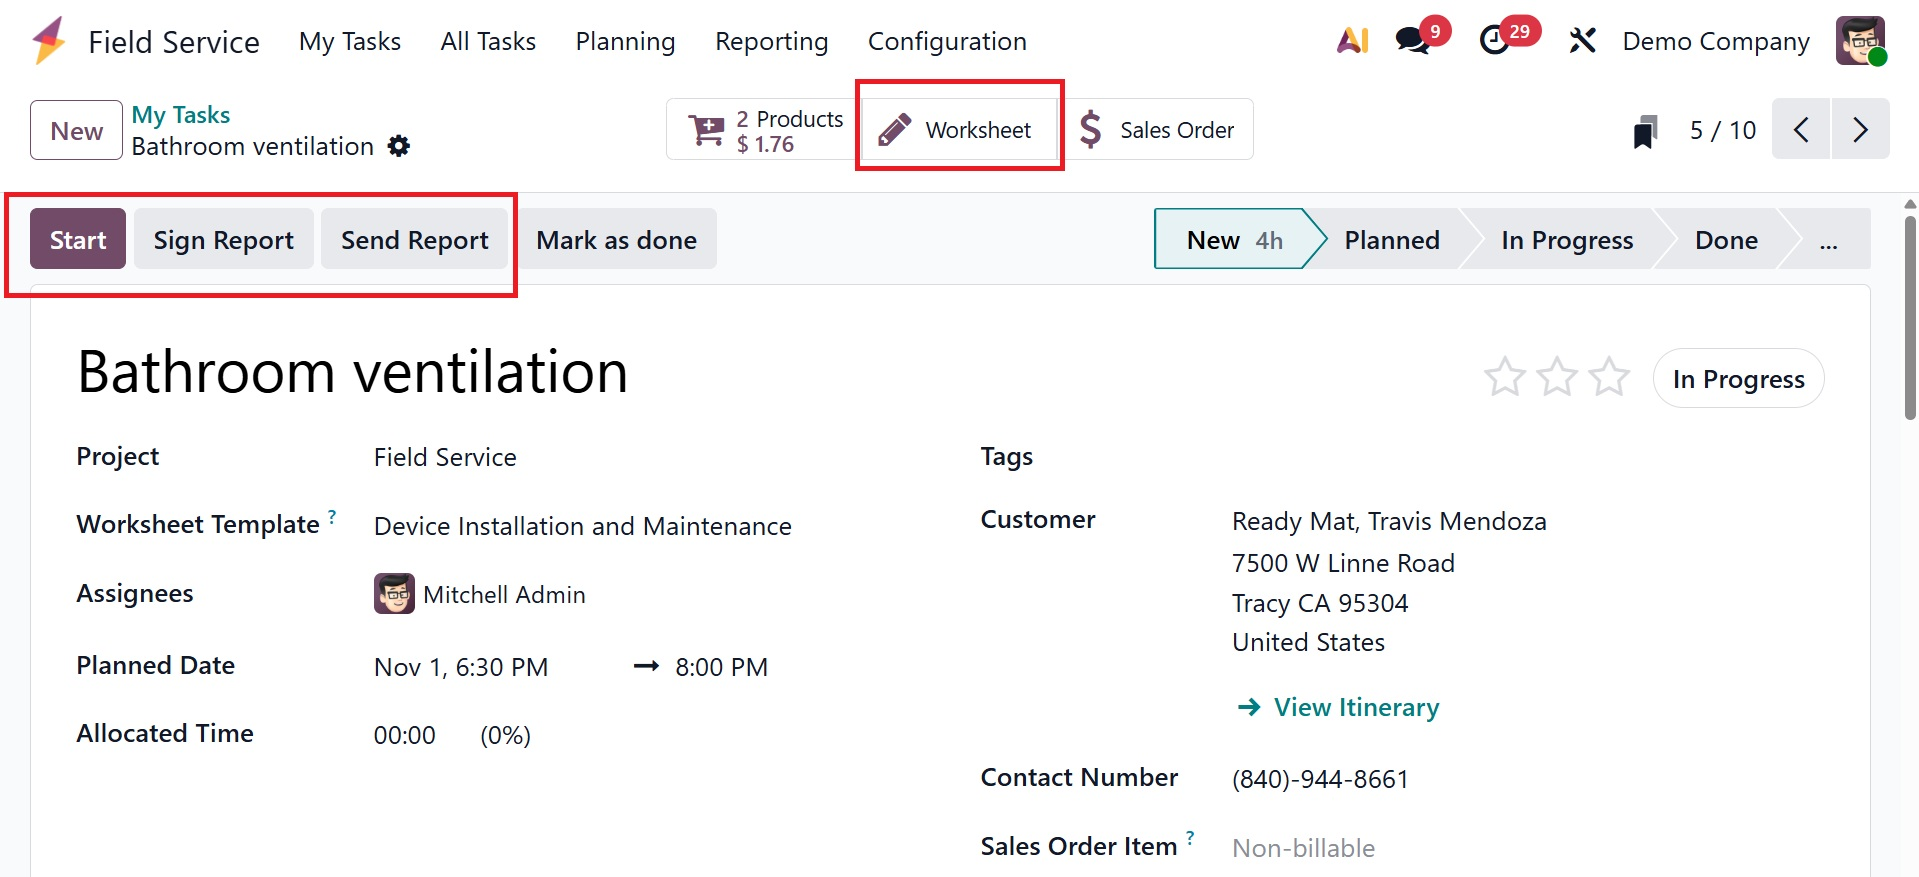Click the bookmark icon near the record pager
This screenshot has height=877, width=1919.
coord(1645,131)
